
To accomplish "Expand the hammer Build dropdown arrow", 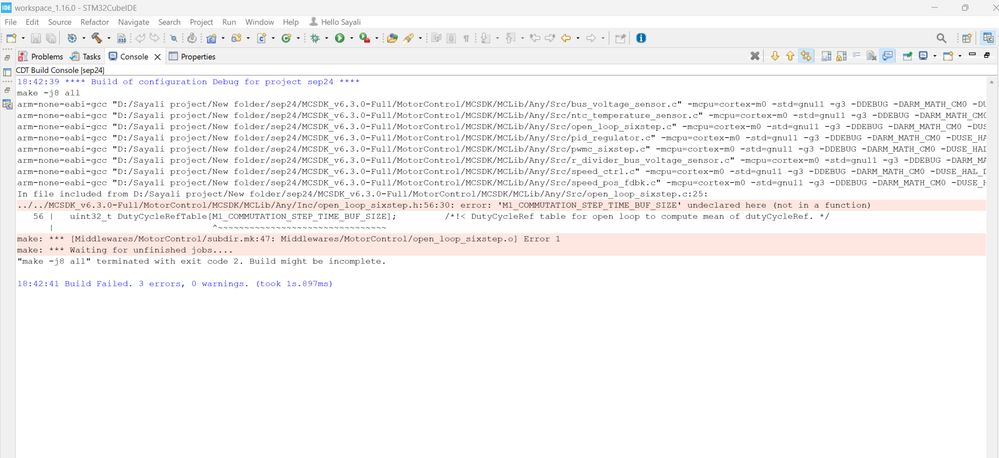I will point(108,38).
